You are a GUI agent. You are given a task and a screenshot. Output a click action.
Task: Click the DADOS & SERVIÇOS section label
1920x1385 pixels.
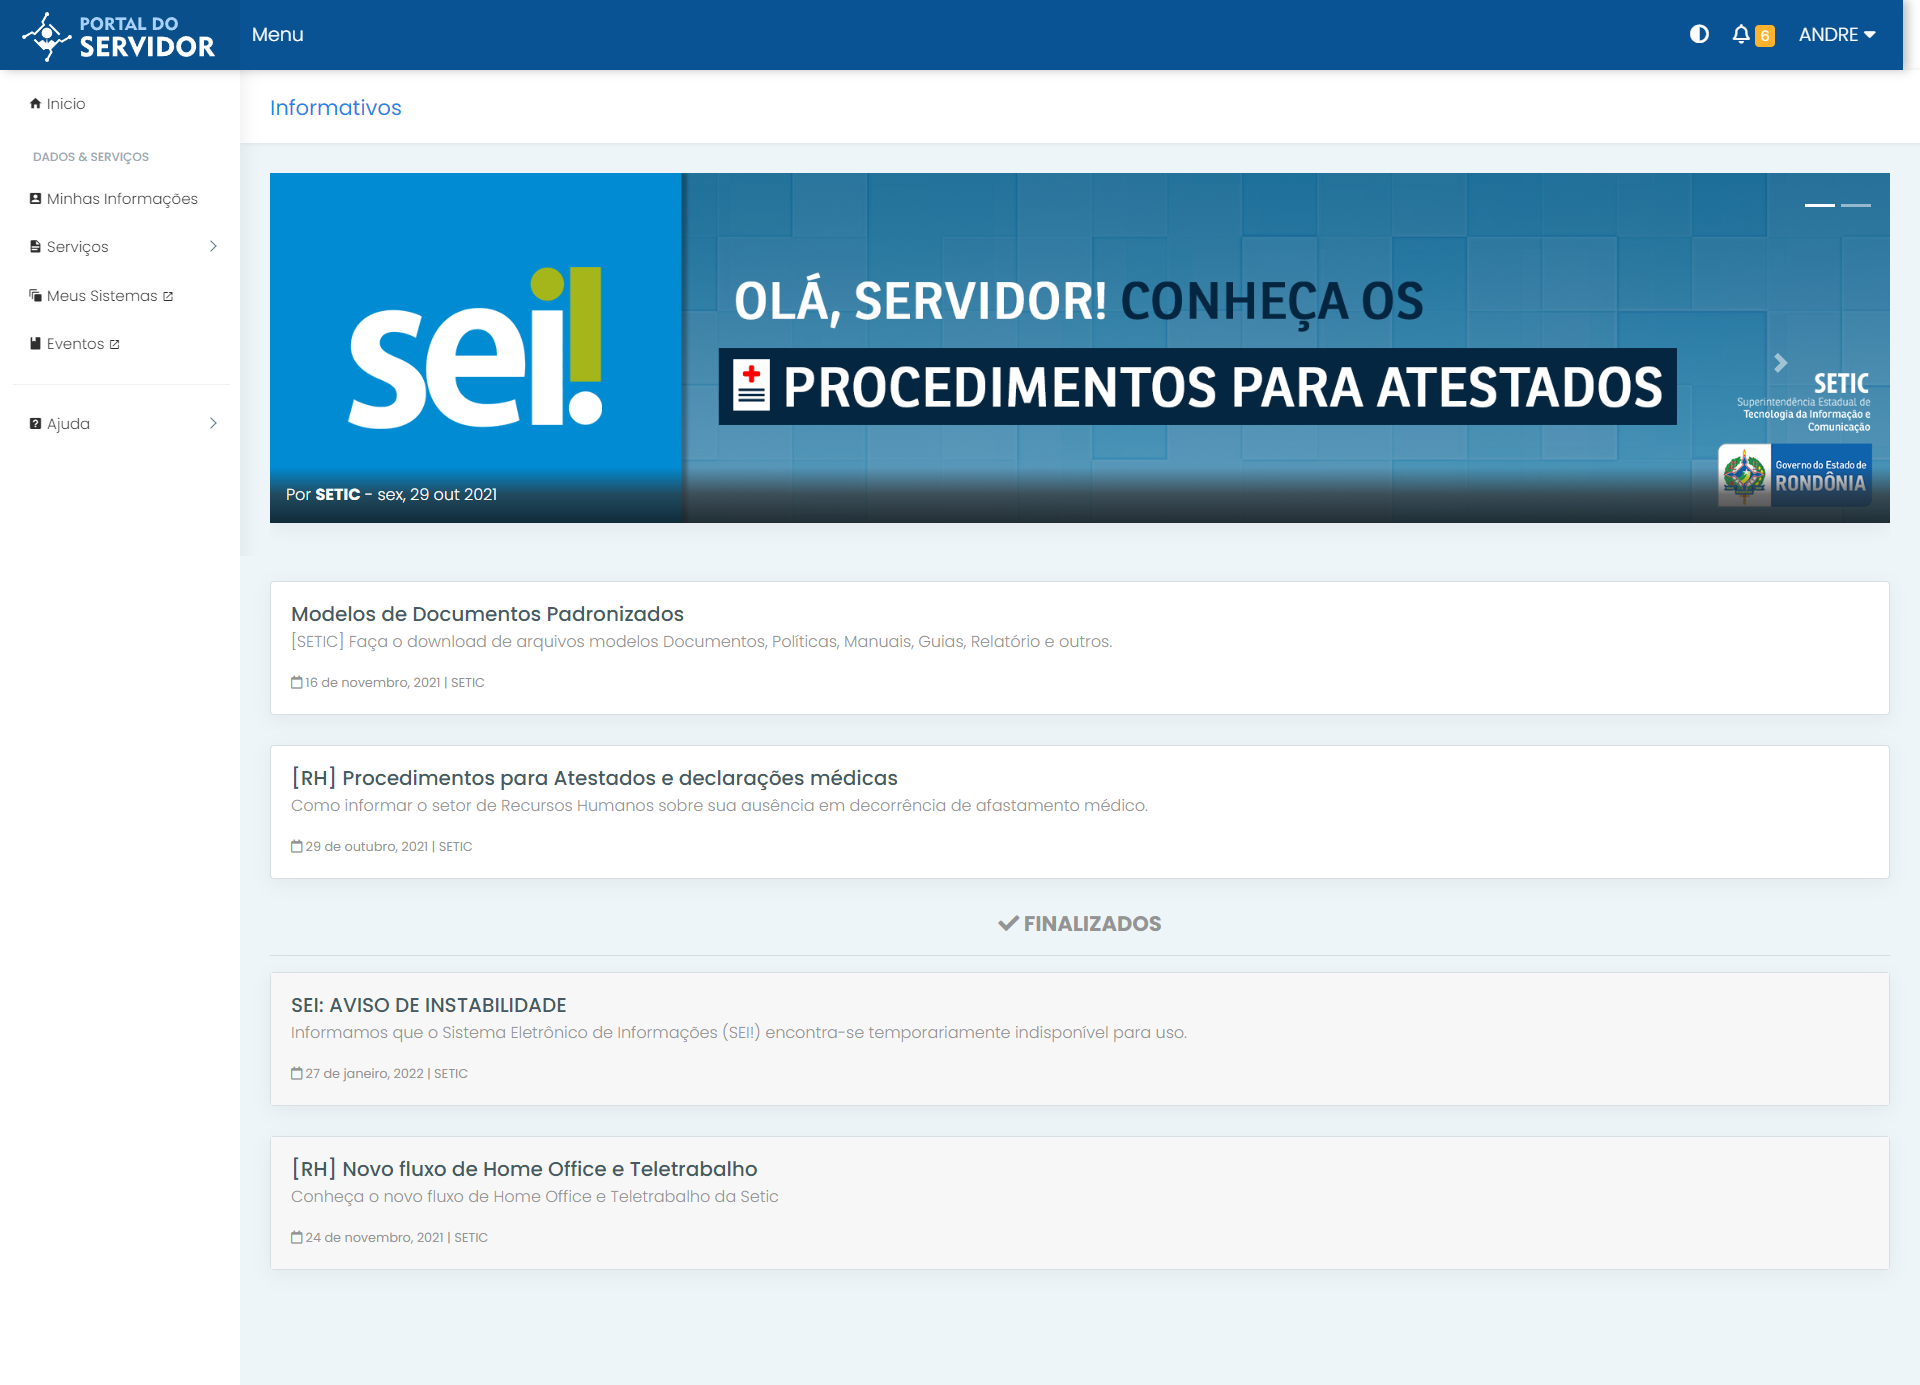click(x=91, y=157)
